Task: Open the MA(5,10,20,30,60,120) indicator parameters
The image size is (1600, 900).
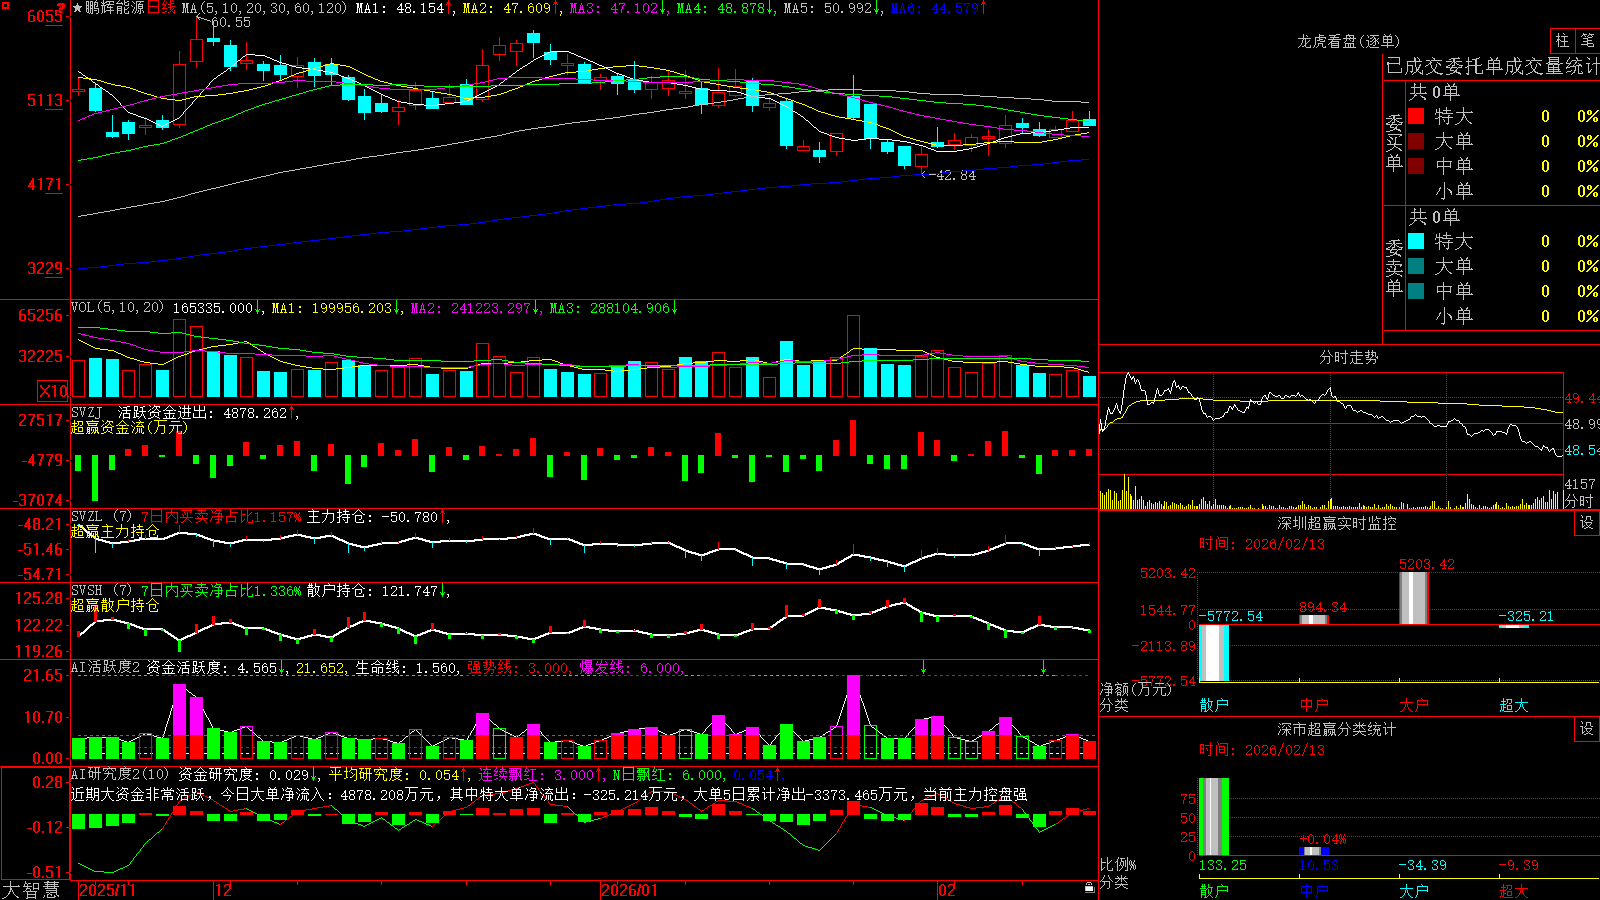Action: pyautogui.click(x=264, y=8)
